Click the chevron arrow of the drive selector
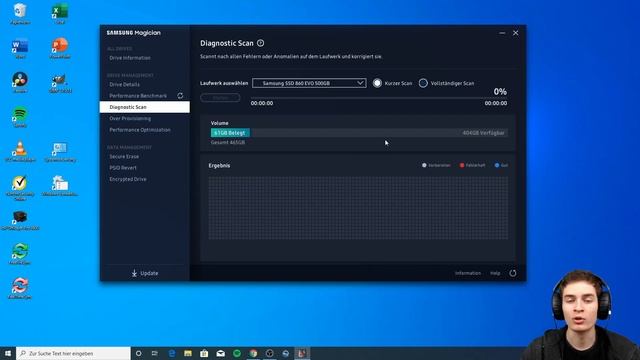640x360 pixels. [360, 83]
